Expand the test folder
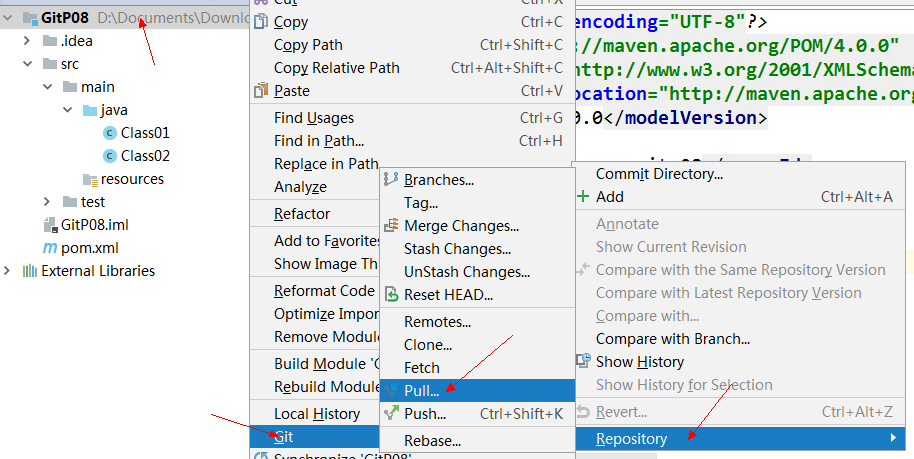 click(46, 202)
